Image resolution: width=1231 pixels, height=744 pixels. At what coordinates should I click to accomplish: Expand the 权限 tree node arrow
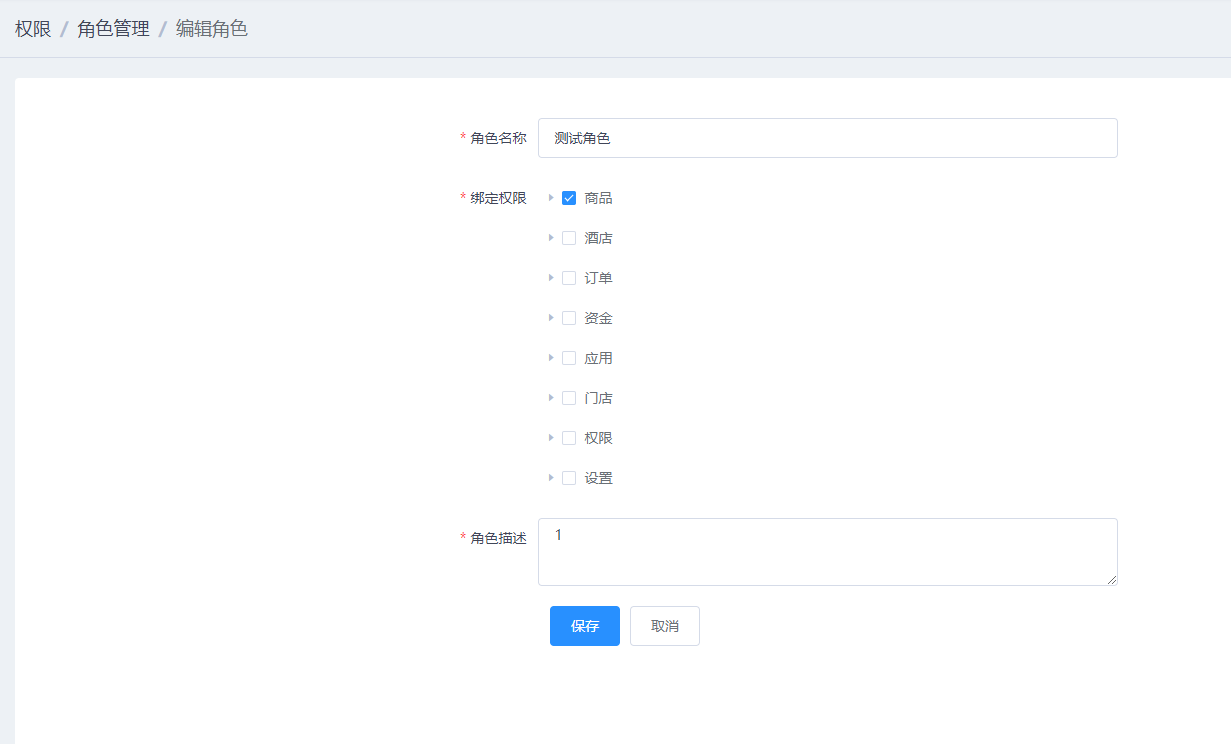tap(550, 438)
